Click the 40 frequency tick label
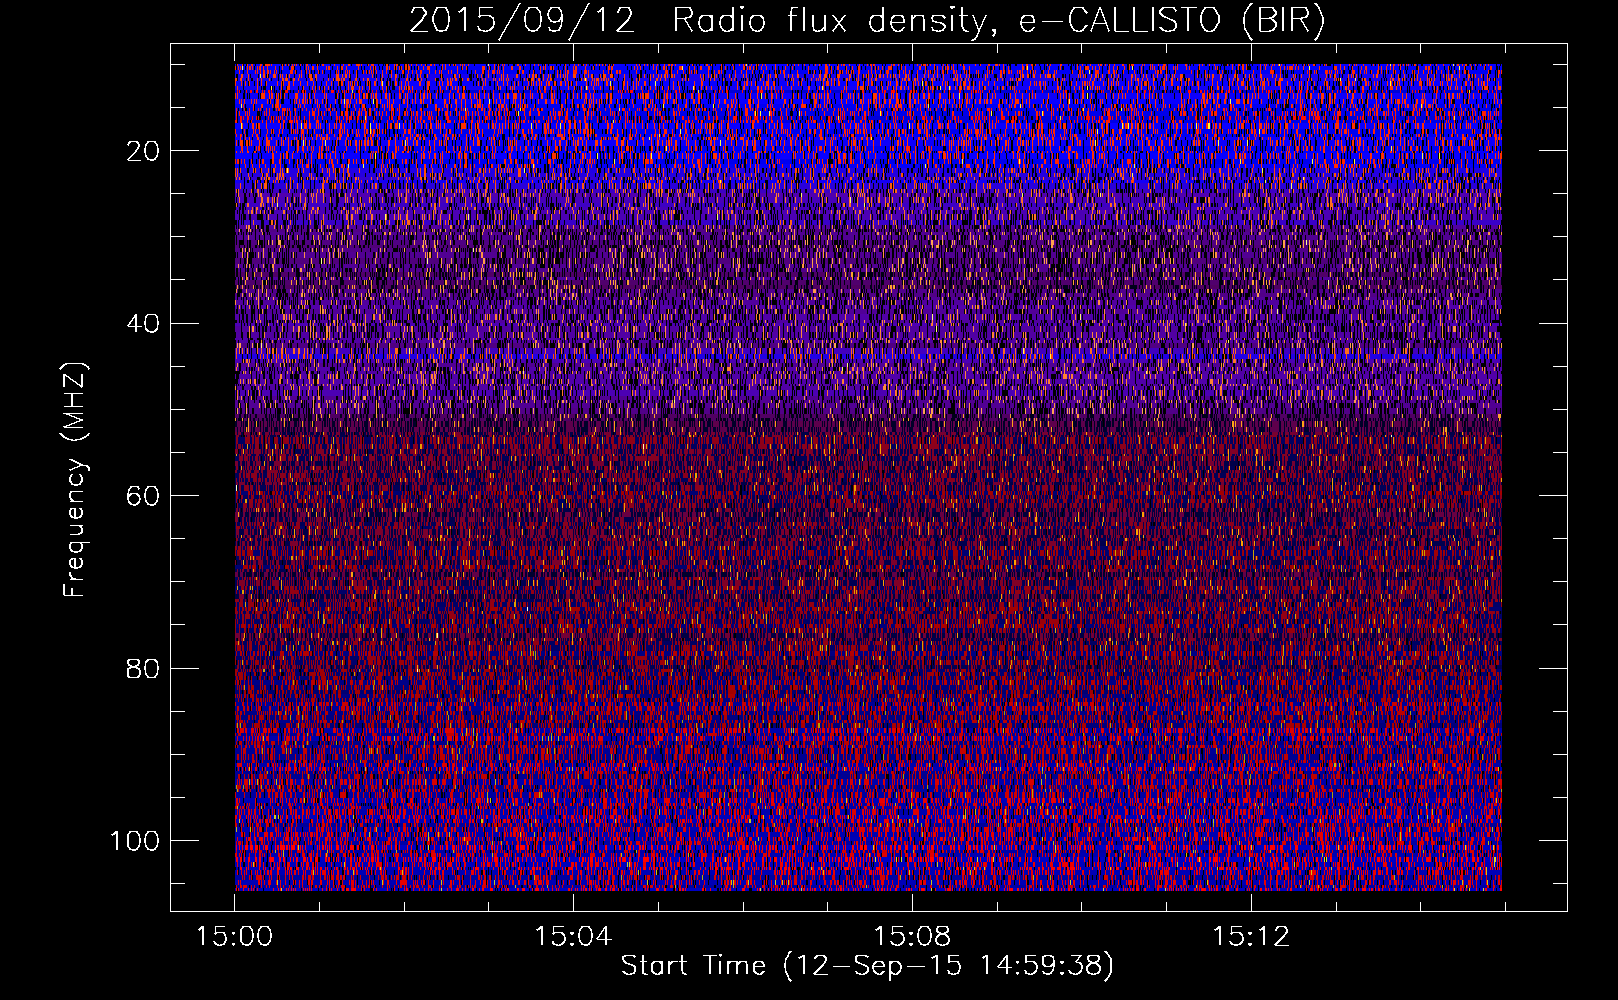This screenshot has height=1000, width=1618. pyautogui.click(x=144, y=324)
